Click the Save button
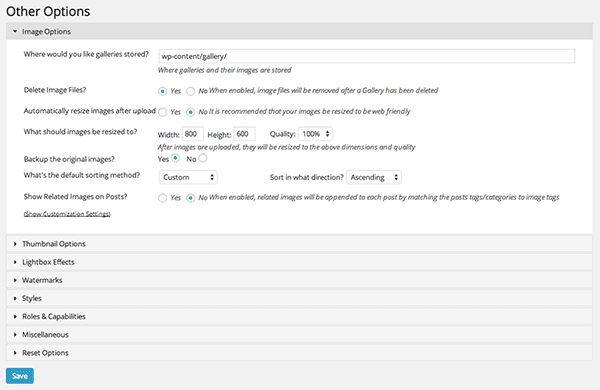600x390 pixels. 20,376
